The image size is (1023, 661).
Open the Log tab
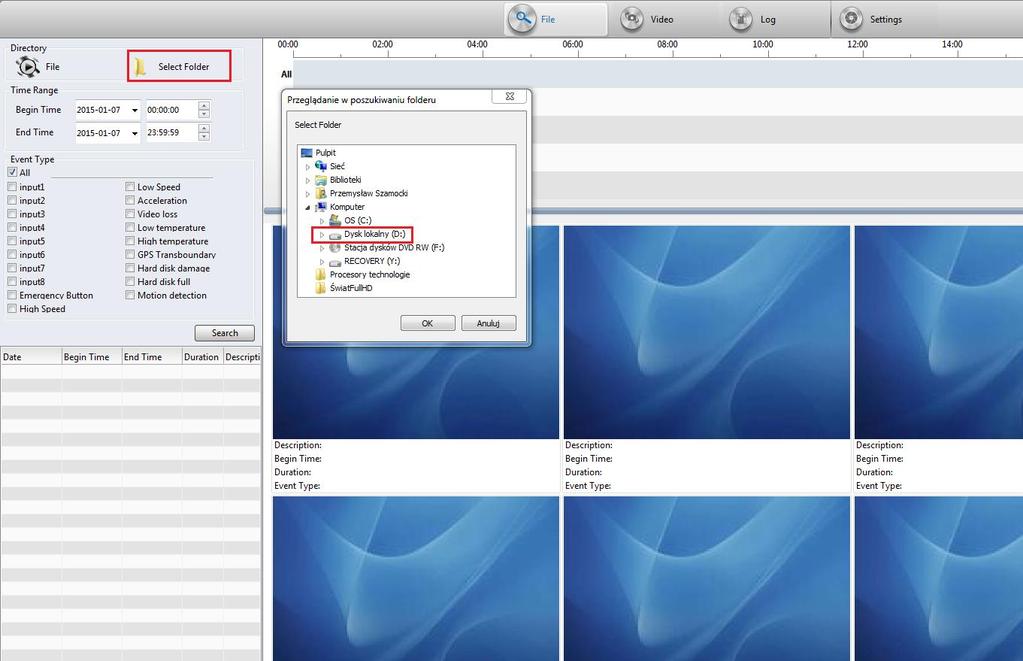752,19
